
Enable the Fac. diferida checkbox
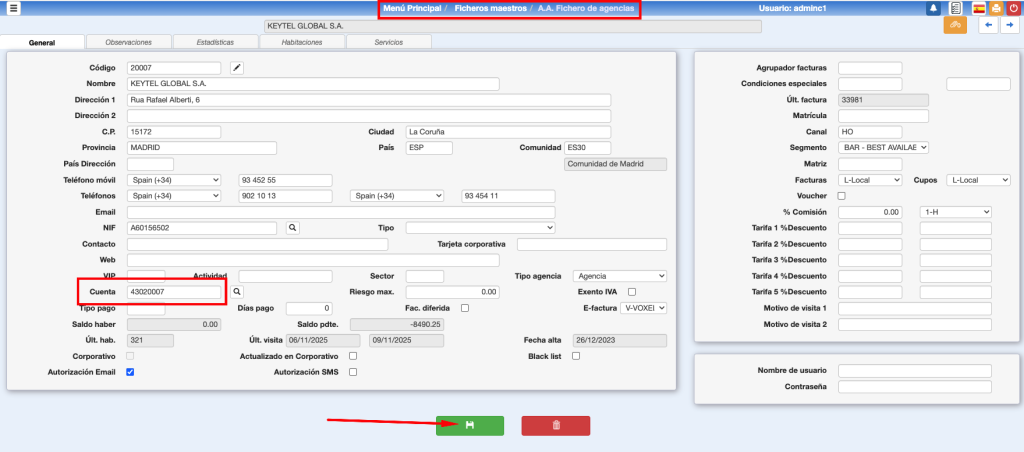tap(465, 308)
